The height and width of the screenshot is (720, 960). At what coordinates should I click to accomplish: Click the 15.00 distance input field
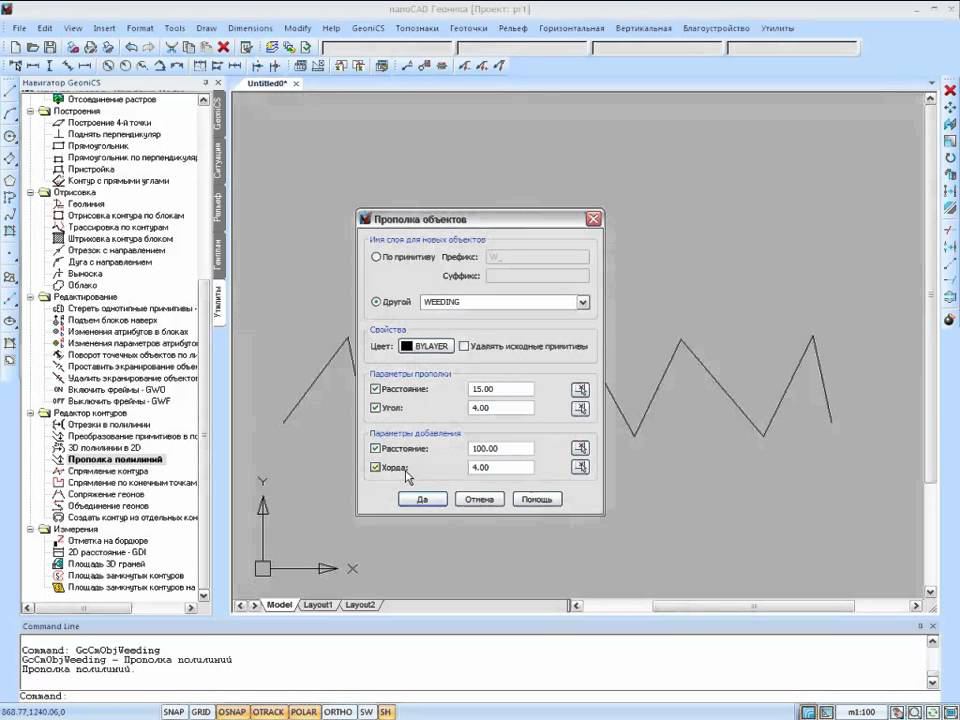coord(500,389)
